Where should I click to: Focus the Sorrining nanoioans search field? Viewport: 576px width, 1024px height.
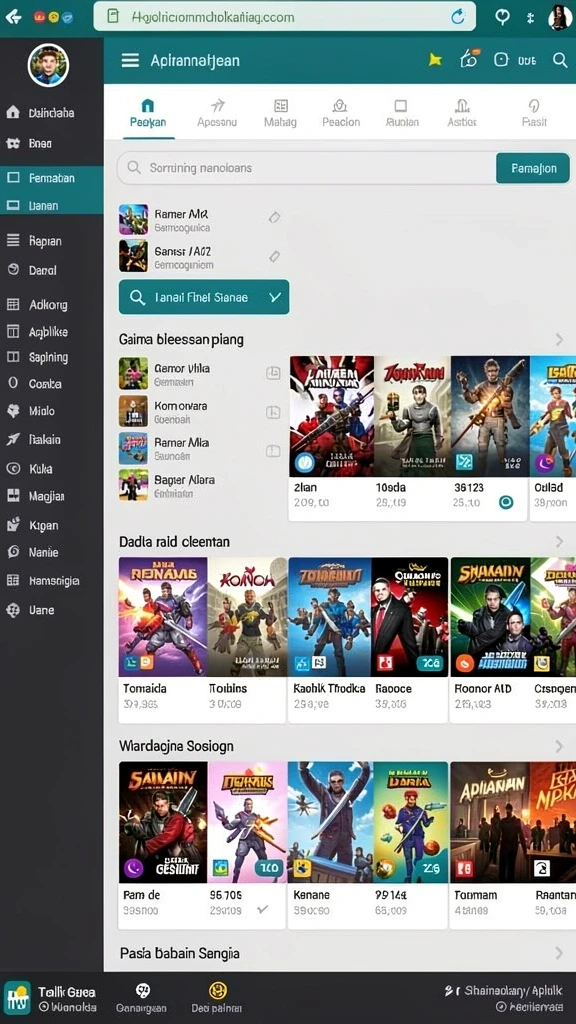click(x=306, y=168)
